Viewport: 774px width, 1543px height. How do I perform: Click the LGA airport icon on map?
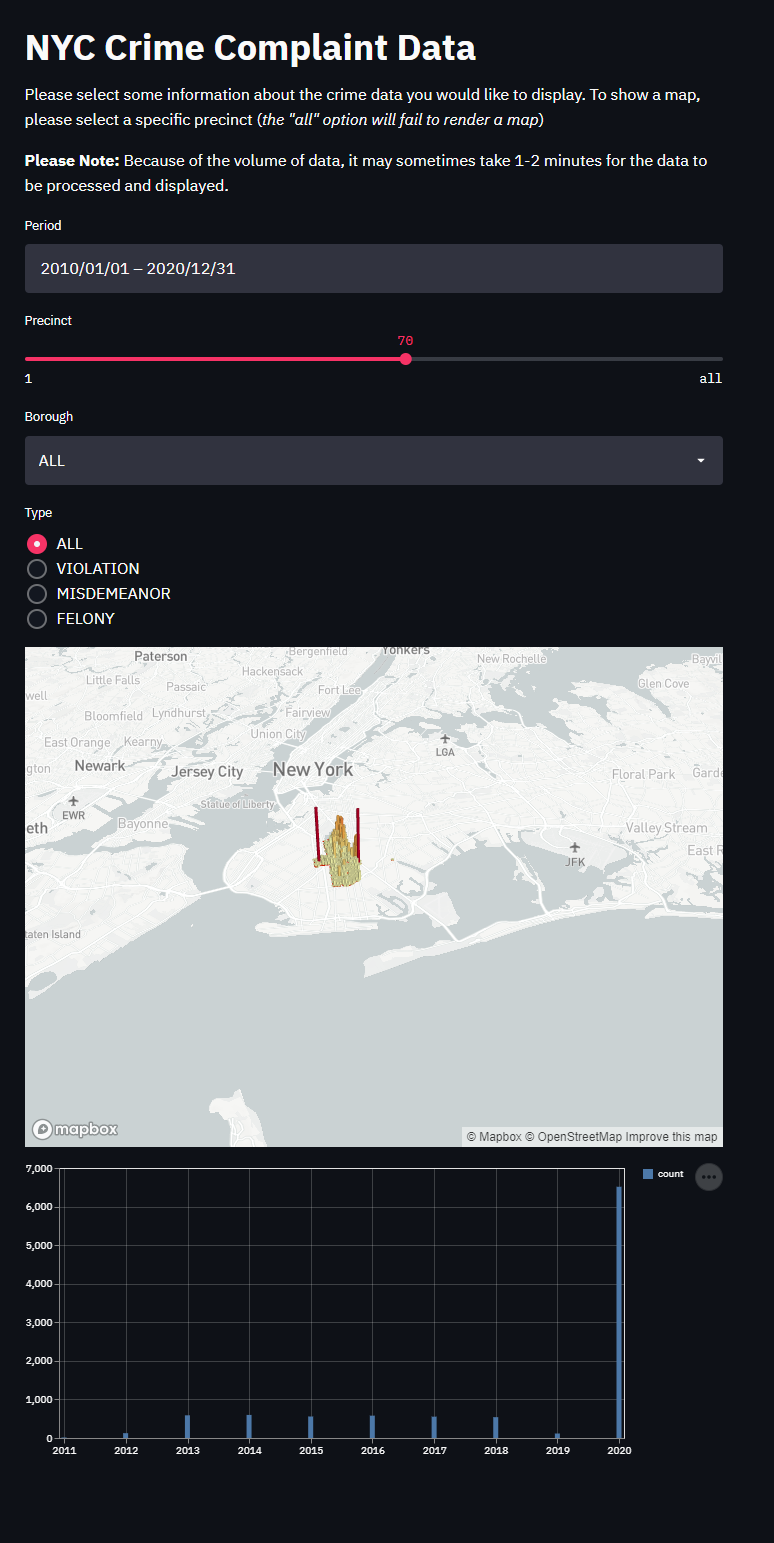pyautogui.click(x=445, y=739)
